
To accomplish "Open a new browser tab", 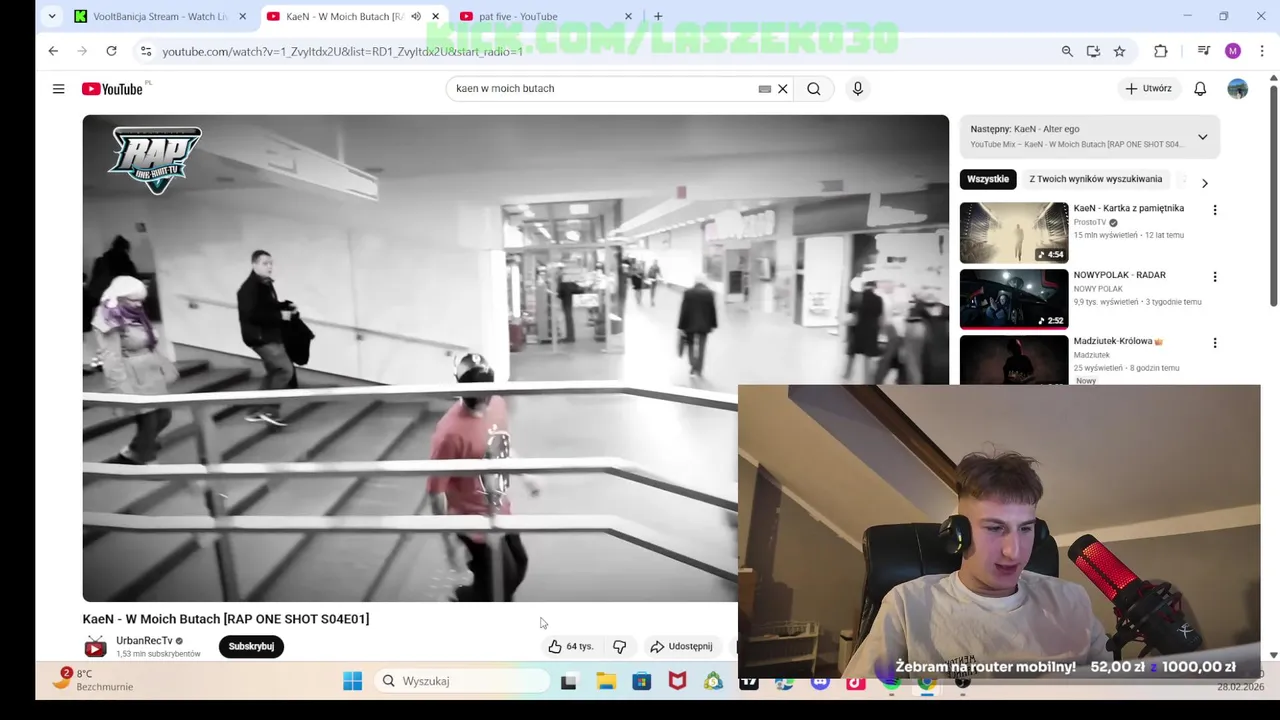I will [658, 16].
